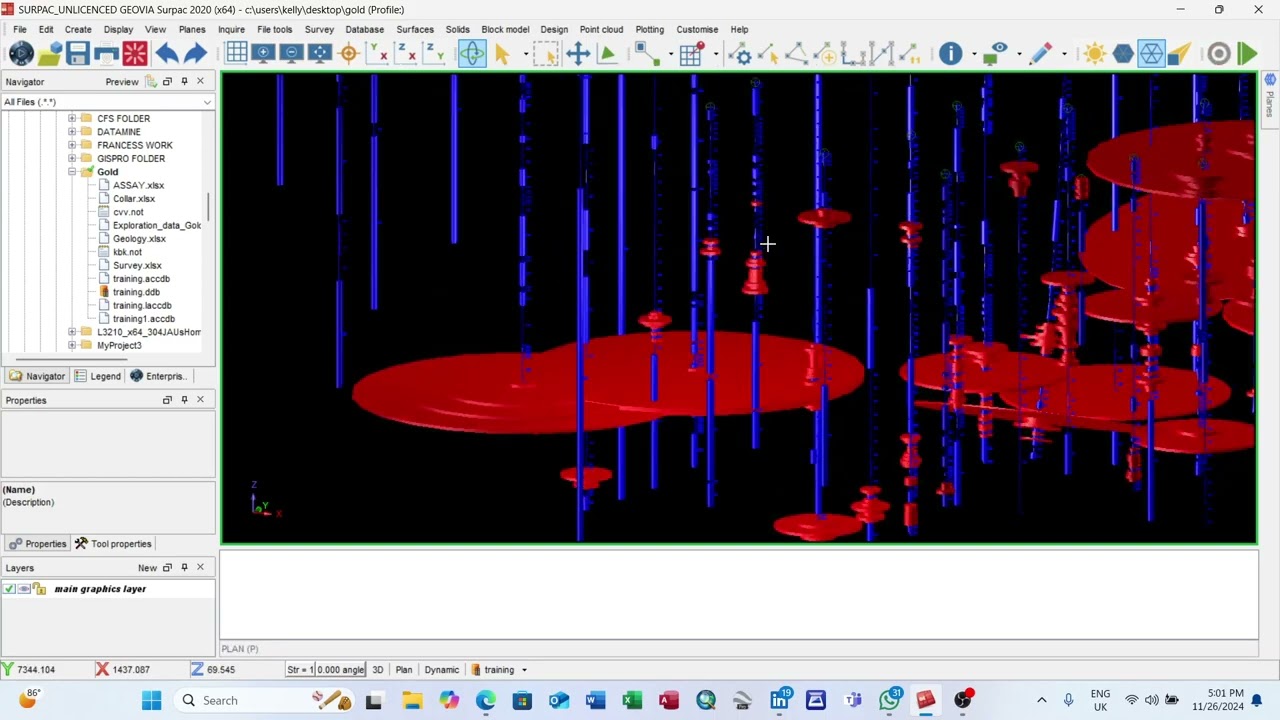Open the Surfaces menu
Screen dimensions: 1280x720
pos(414,30)
